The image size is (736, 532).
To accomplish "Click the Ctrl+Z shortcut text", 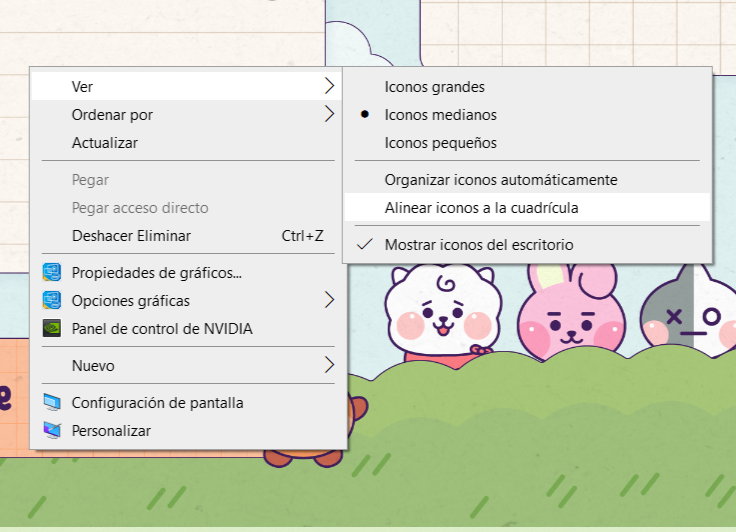I will (x=302, y=236).
